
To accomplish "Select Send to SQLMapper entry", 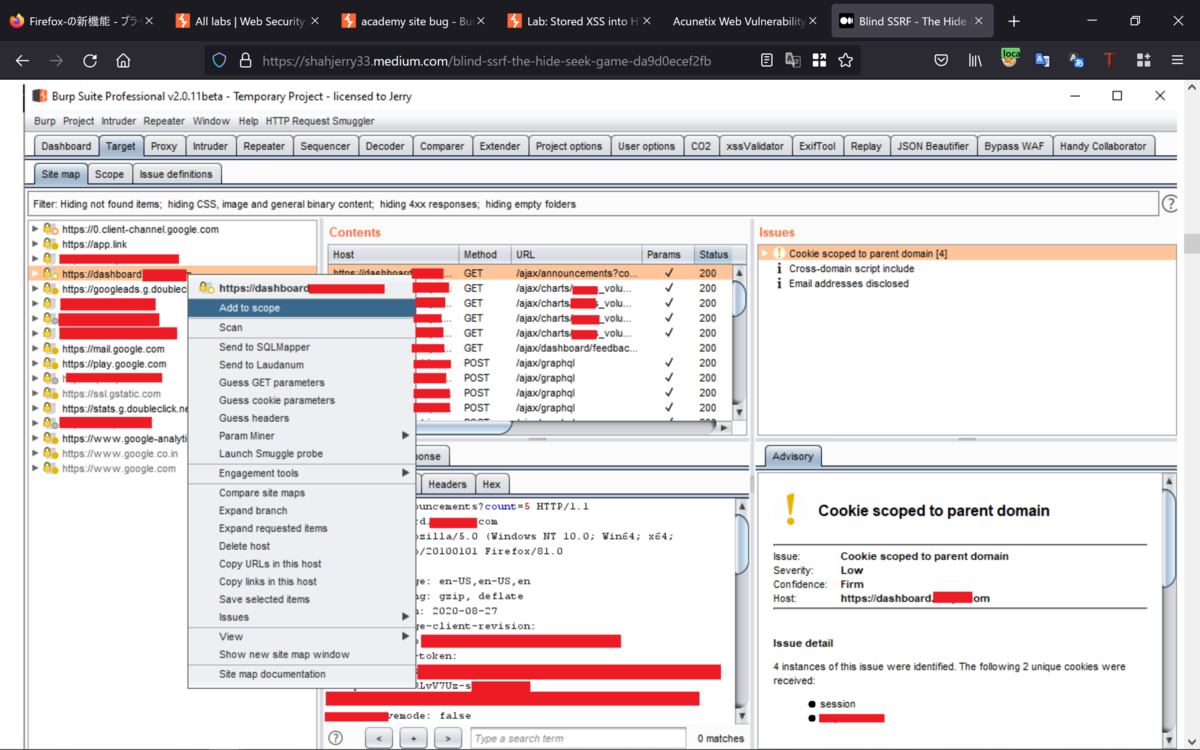I will [x=302, y=347].
